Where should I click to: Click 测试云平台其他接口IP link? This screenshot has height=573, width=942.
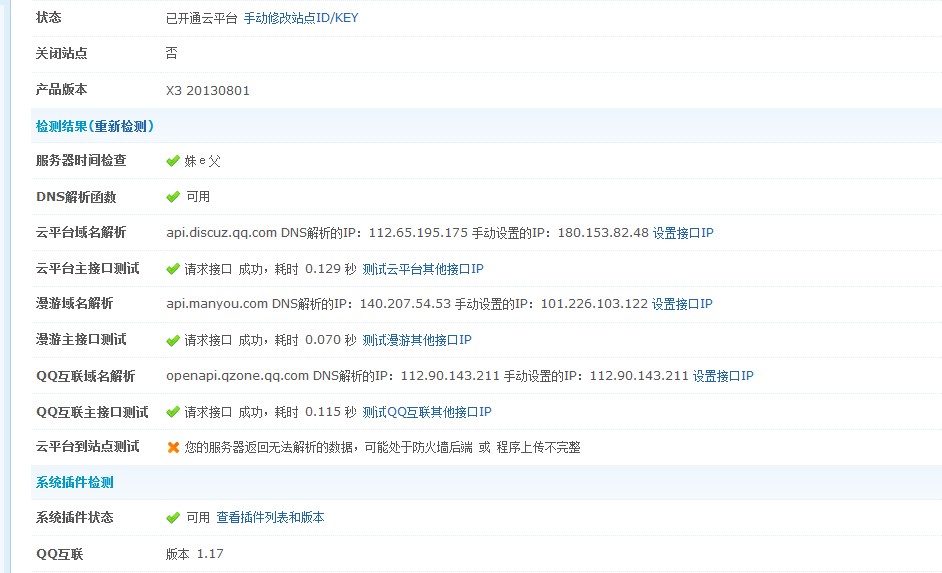coord(423,269)
